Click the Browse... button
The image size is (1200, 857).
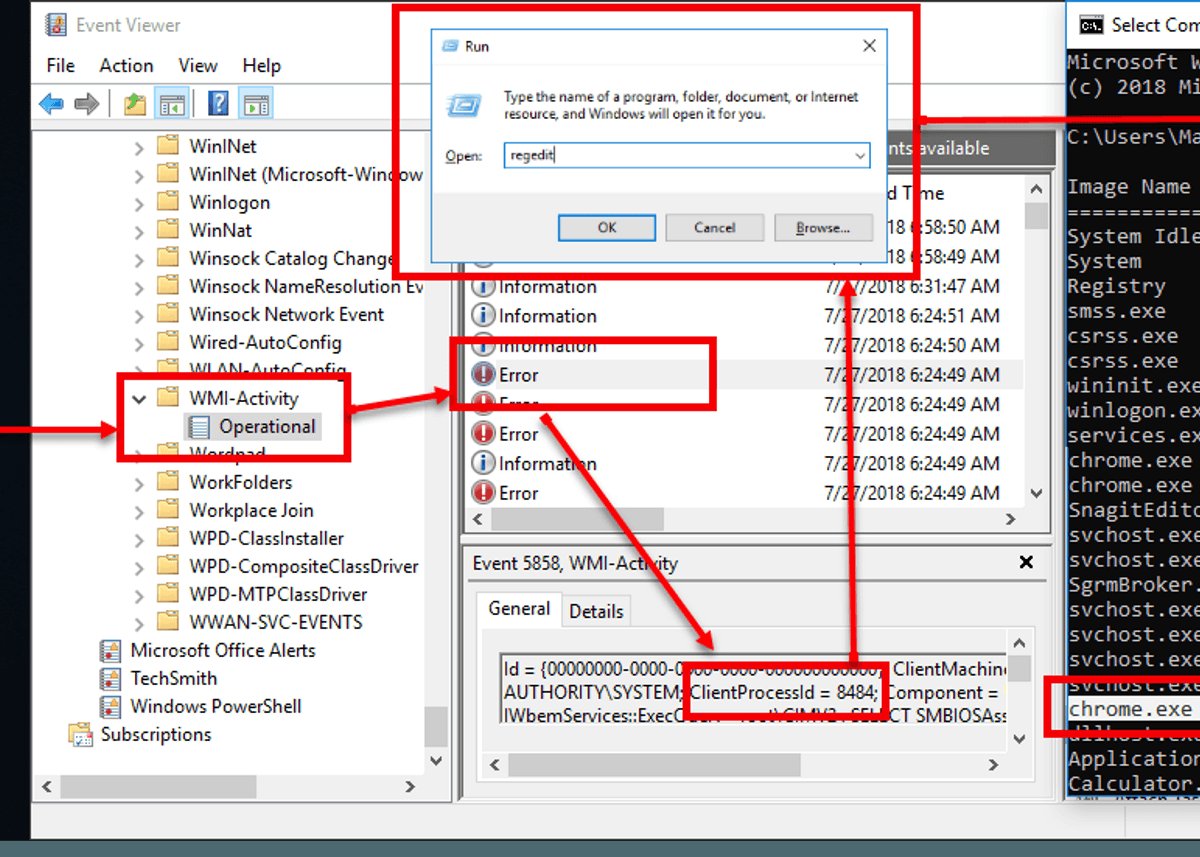point(823,228)
